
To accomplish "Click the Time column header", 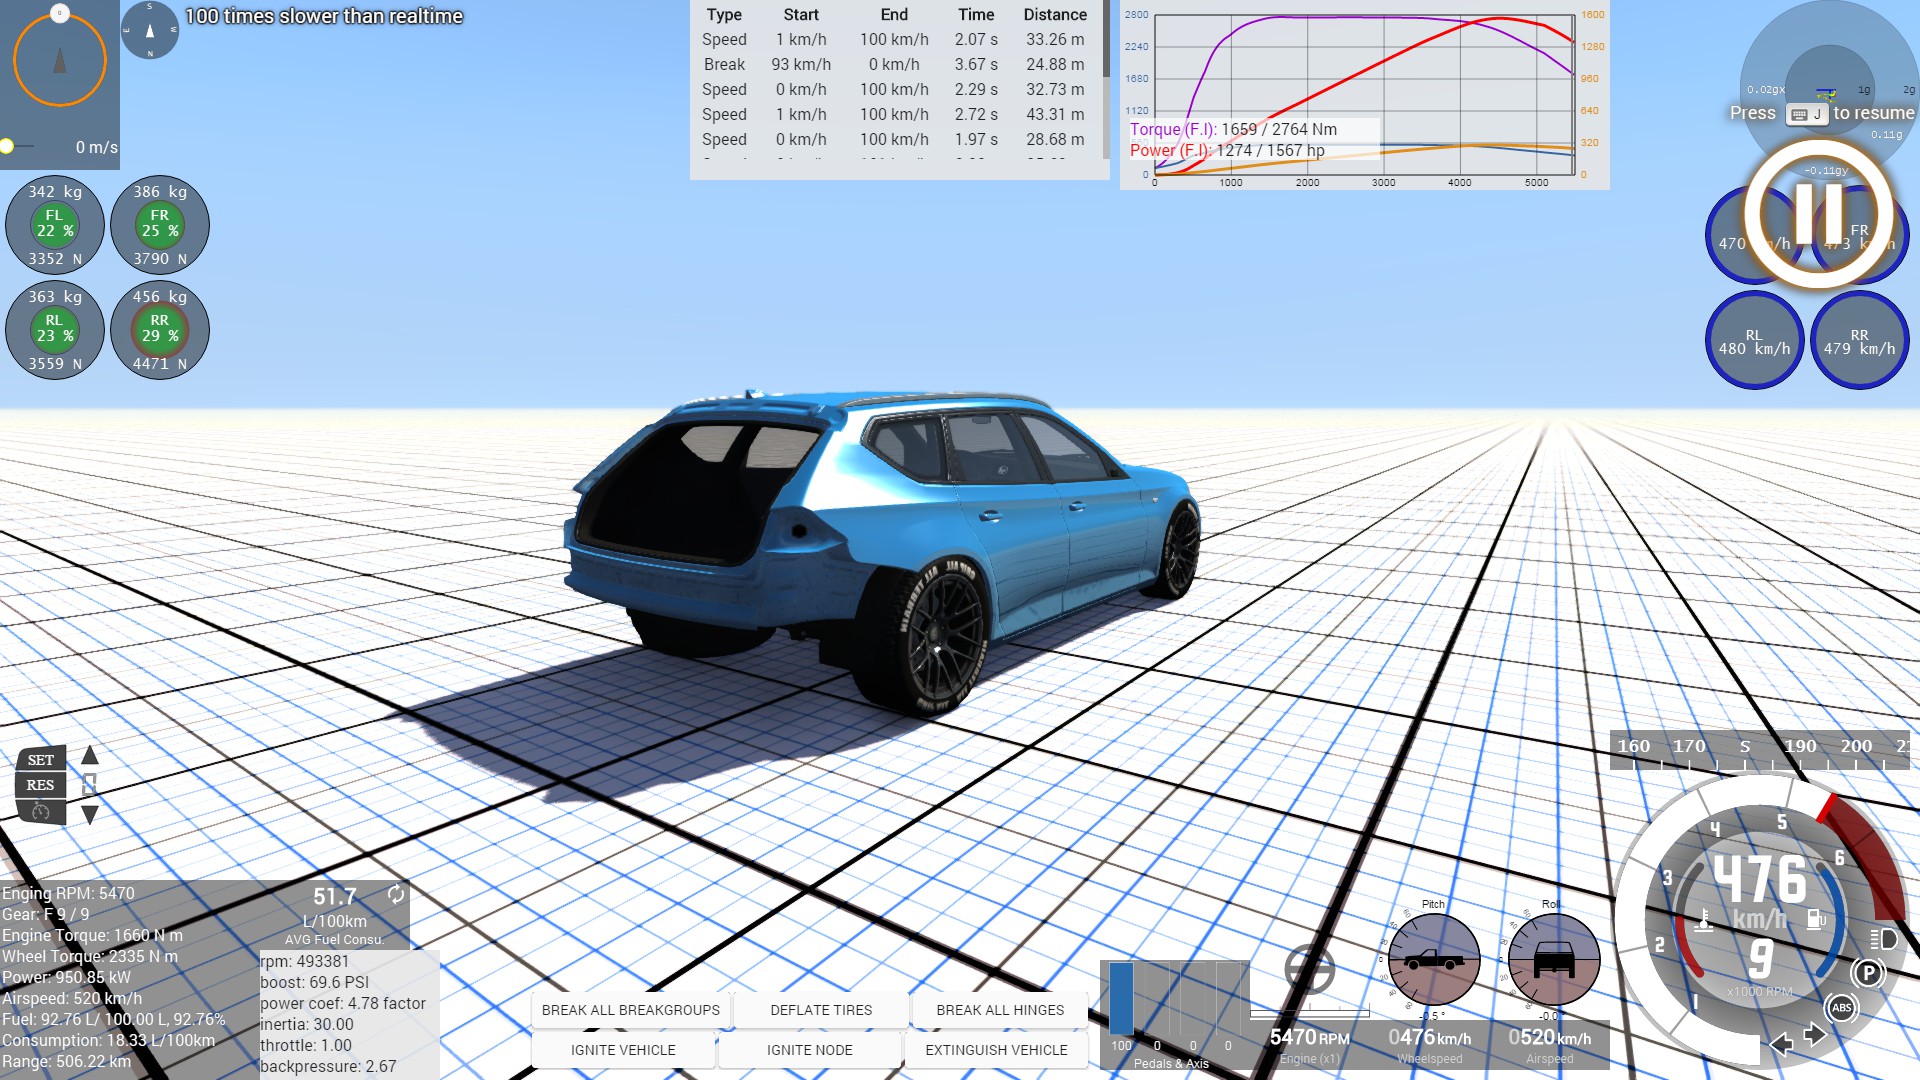I will click(x=976, y=15).
